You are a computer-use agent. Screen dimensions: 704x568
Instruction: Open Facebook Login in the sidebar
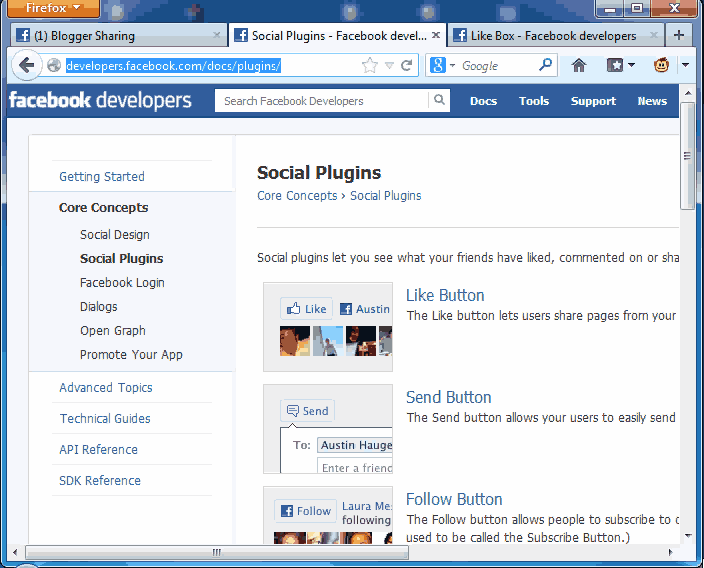click(122, 282)
